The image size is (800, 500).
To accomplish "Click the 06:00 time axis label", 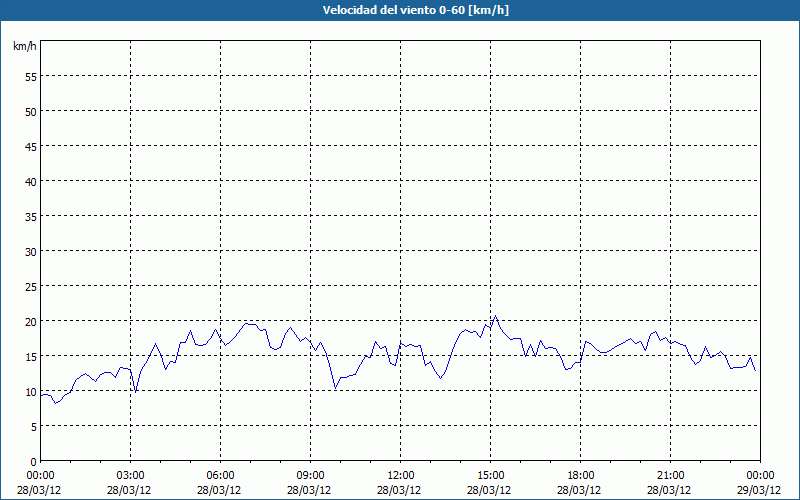I will coord(220,476).
